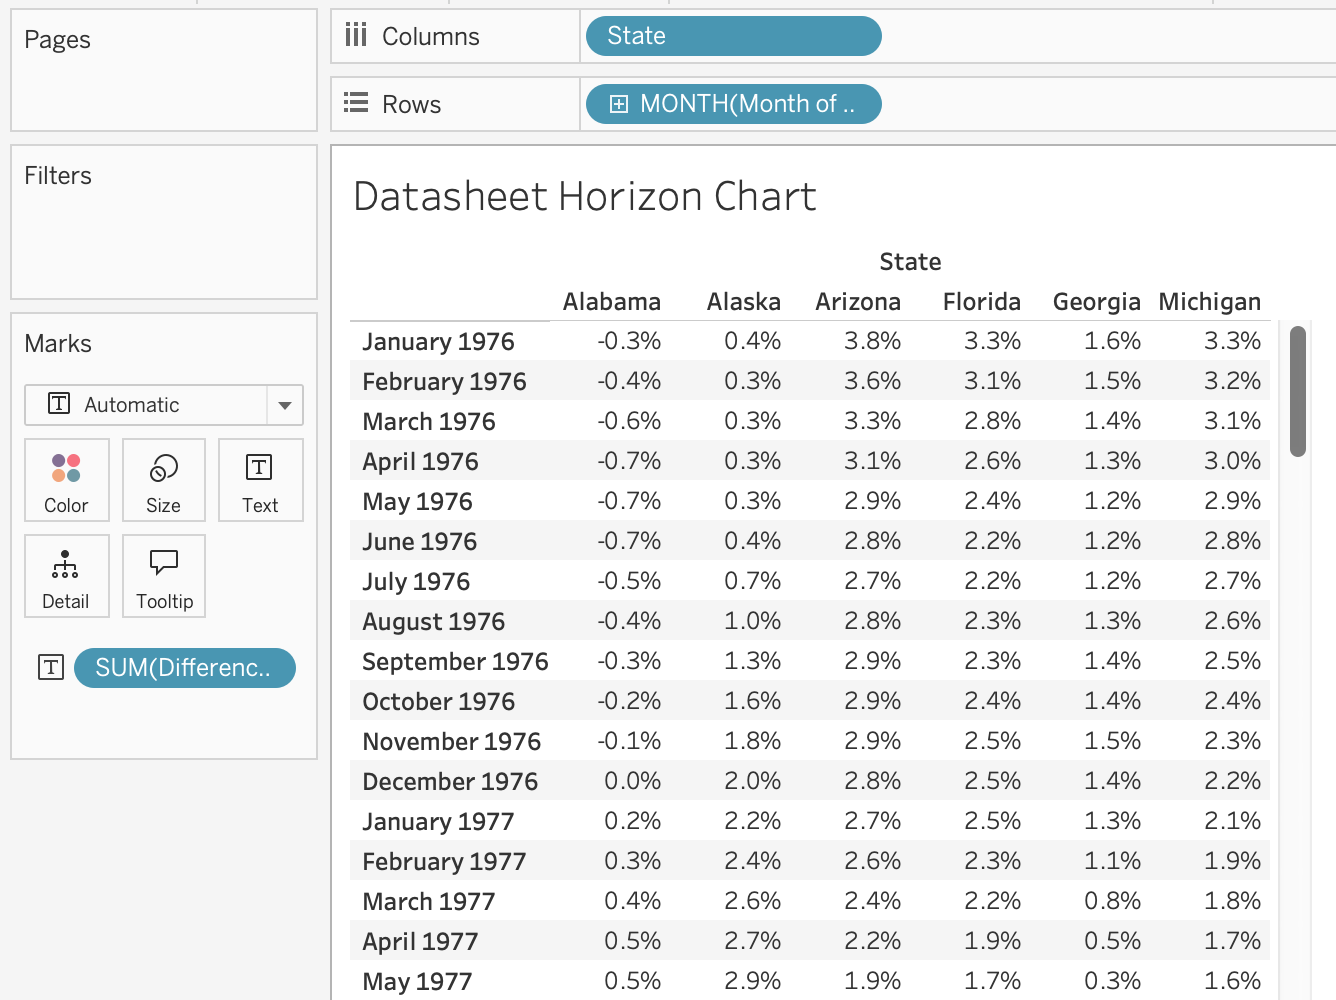The width and height of the screenshot is (1336, 1000).
Task: Open the Automatic mark type dropdown
Action: pyautogui.click(x=284, y=405)
